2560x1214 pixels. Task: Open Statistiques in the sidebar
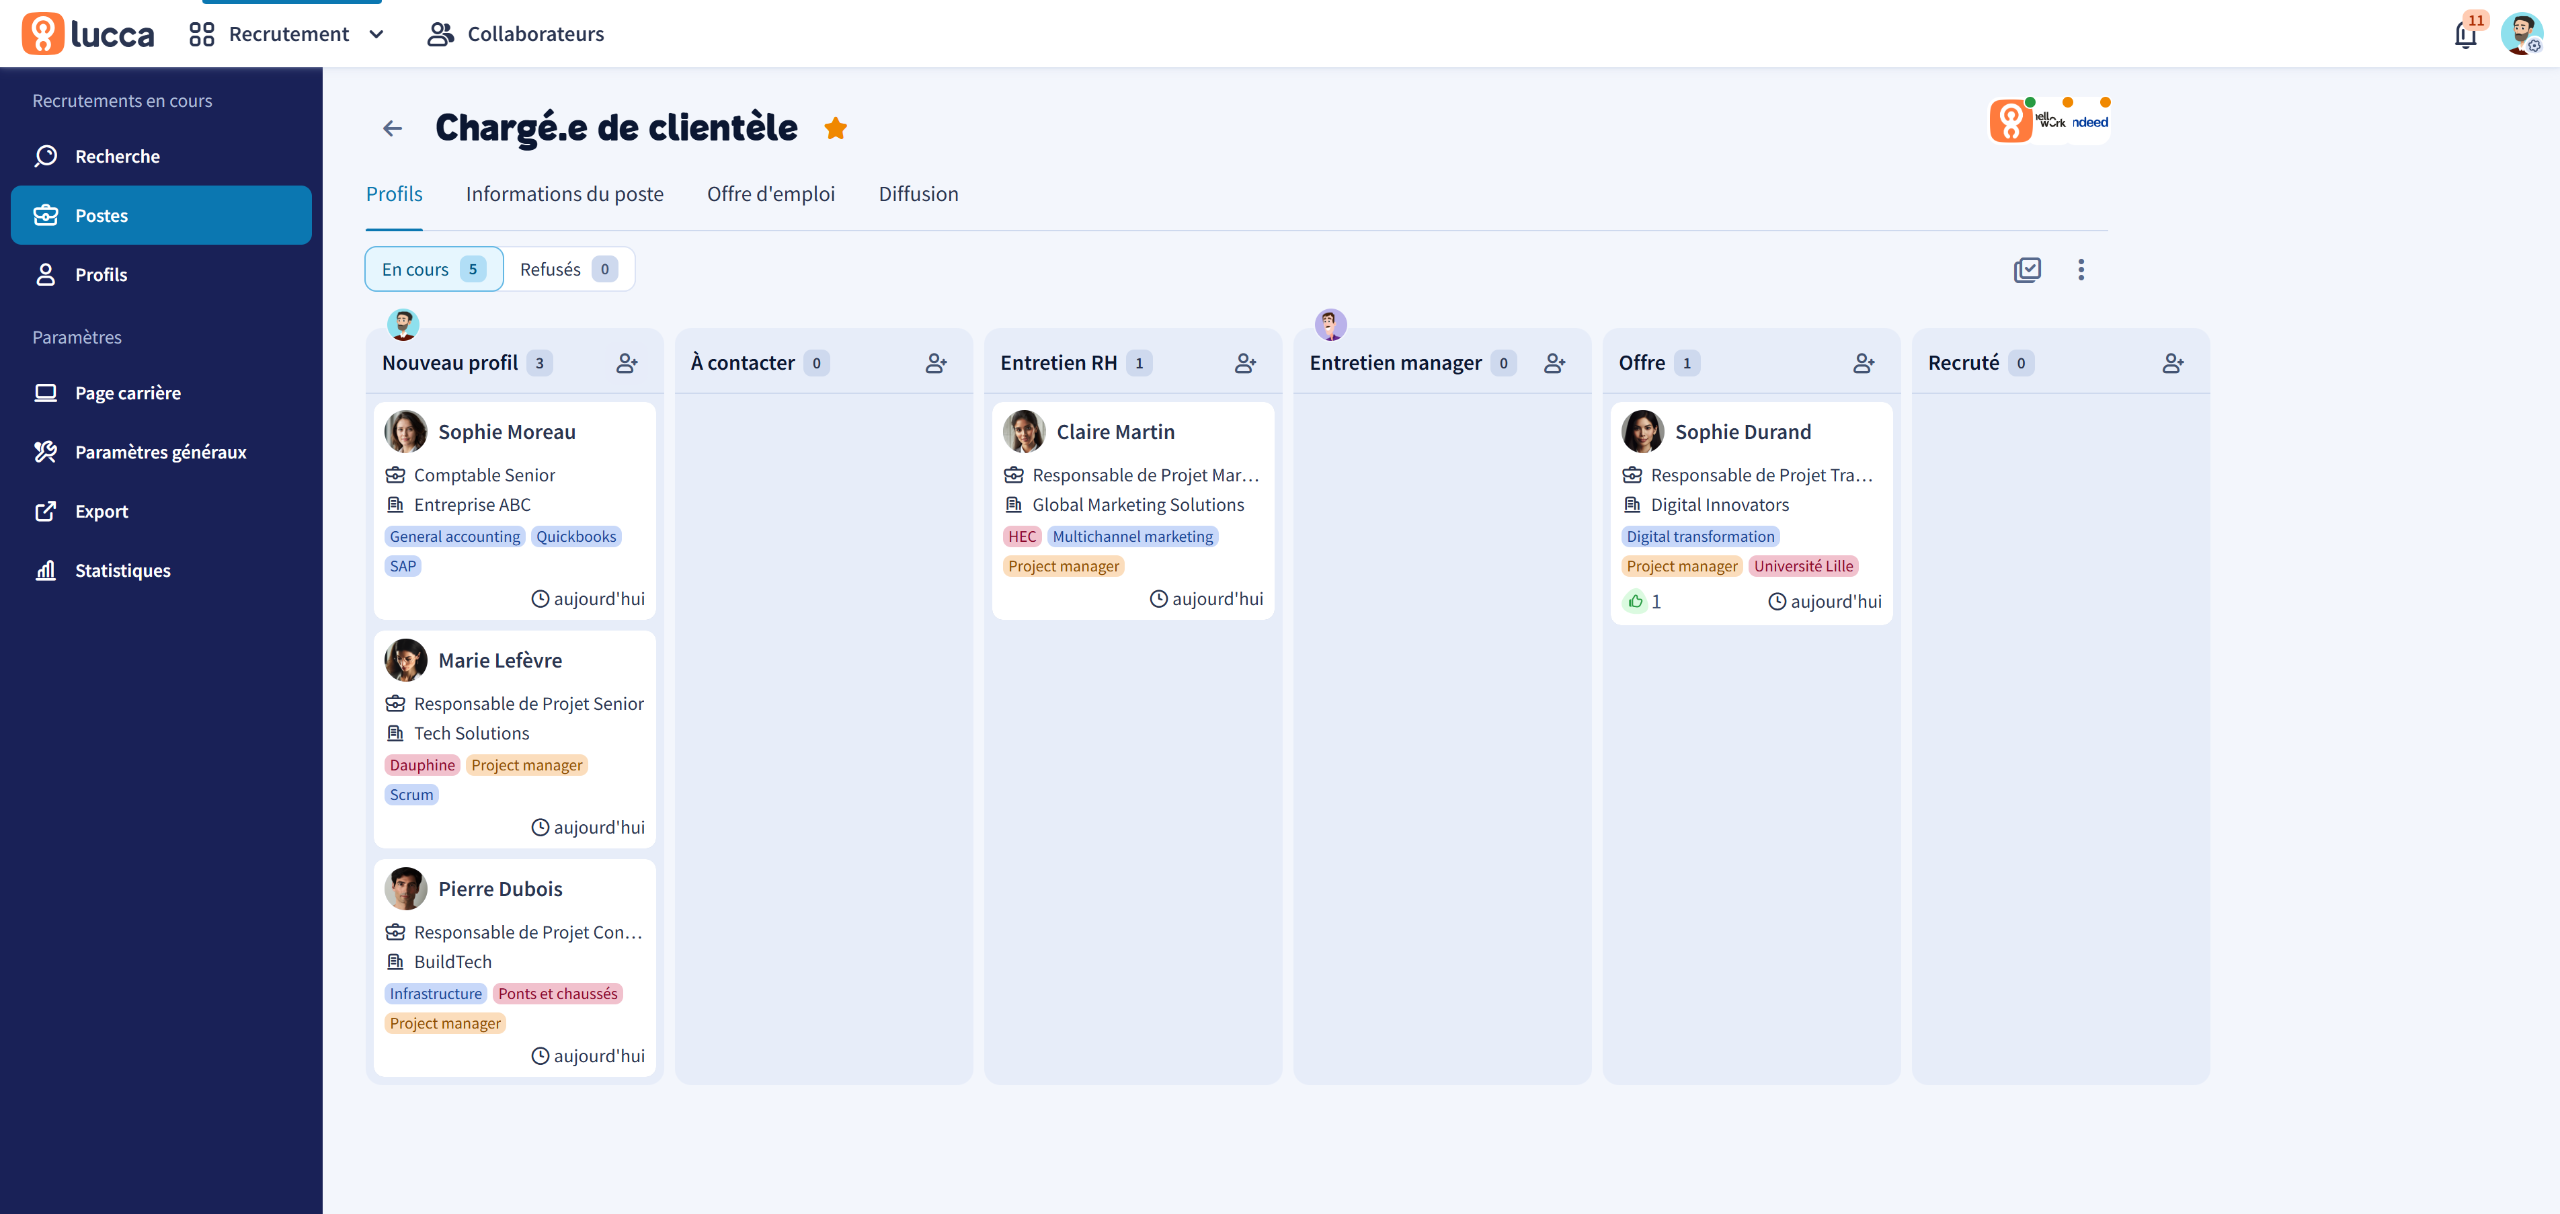pos(122,570)
